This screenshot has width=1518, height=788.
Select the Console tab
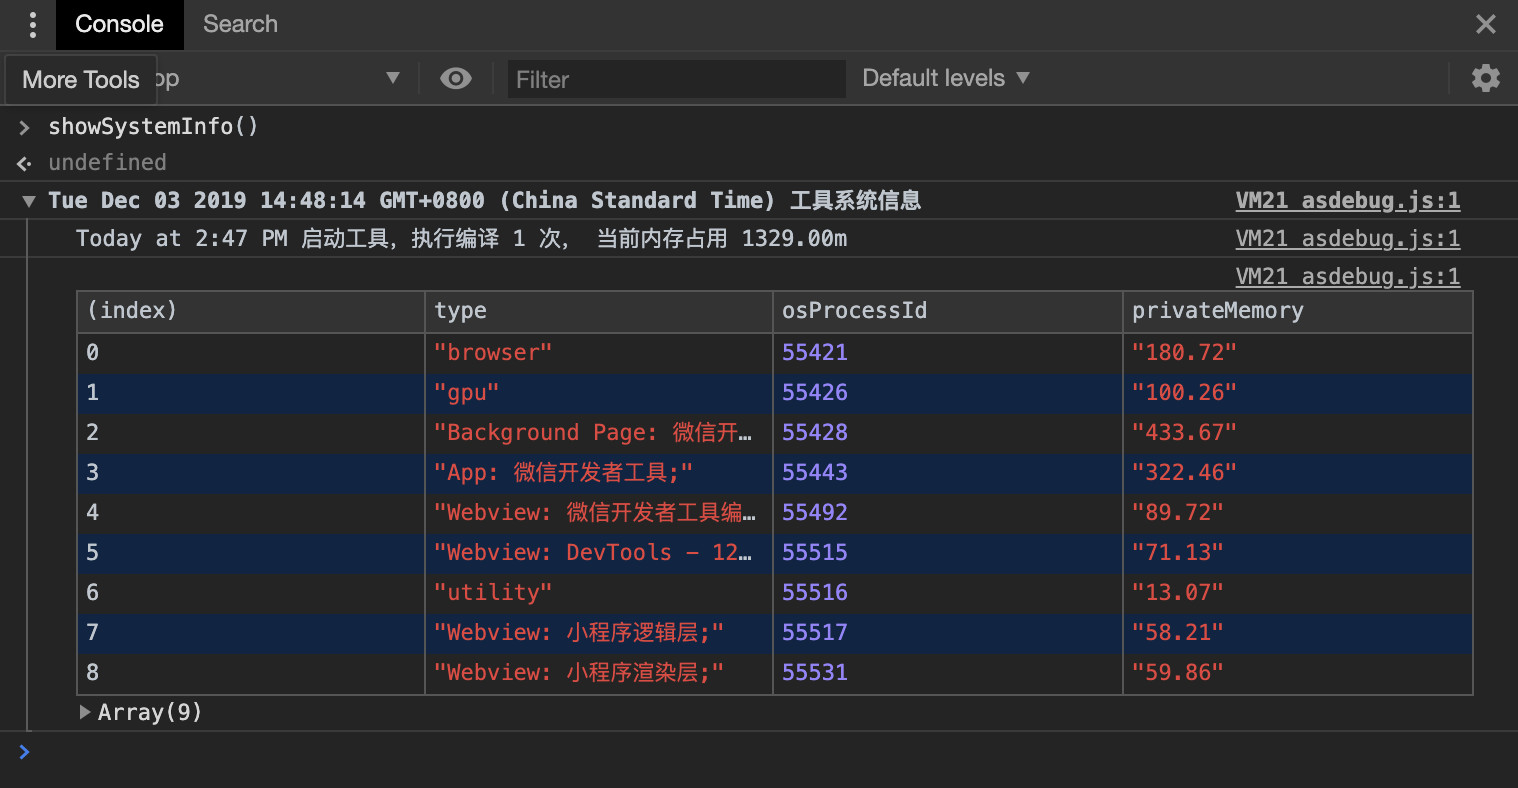tap(119, 24)
